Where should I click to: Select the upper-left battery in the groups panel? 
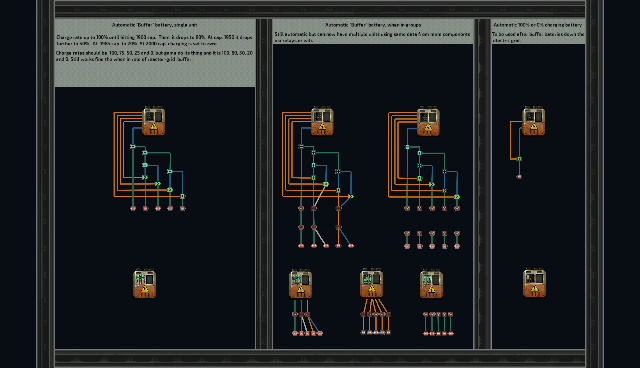point(322,121)
